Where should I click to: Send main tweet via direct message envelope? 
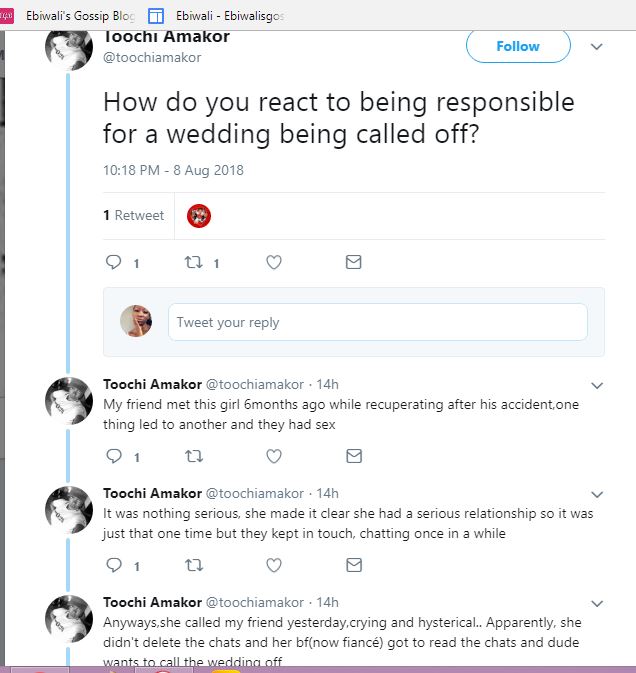point(353,263)
